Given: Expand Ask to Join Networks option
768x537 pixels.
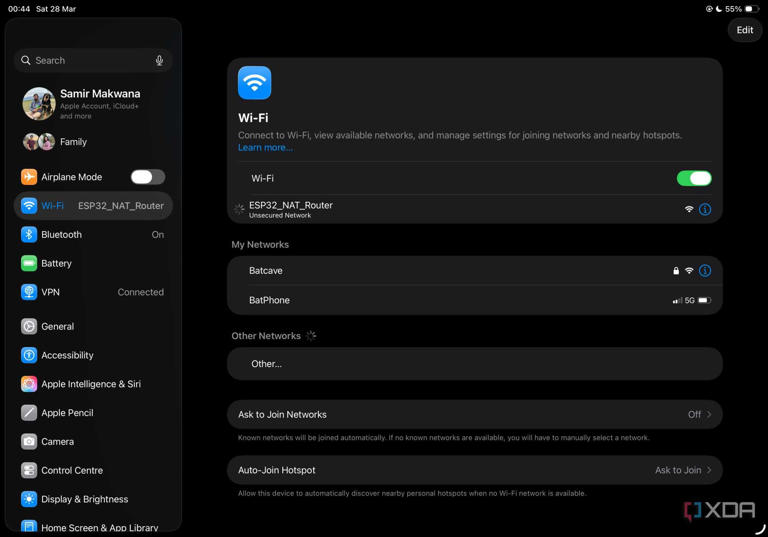Looking at the screenshot, I should [475, 415].
